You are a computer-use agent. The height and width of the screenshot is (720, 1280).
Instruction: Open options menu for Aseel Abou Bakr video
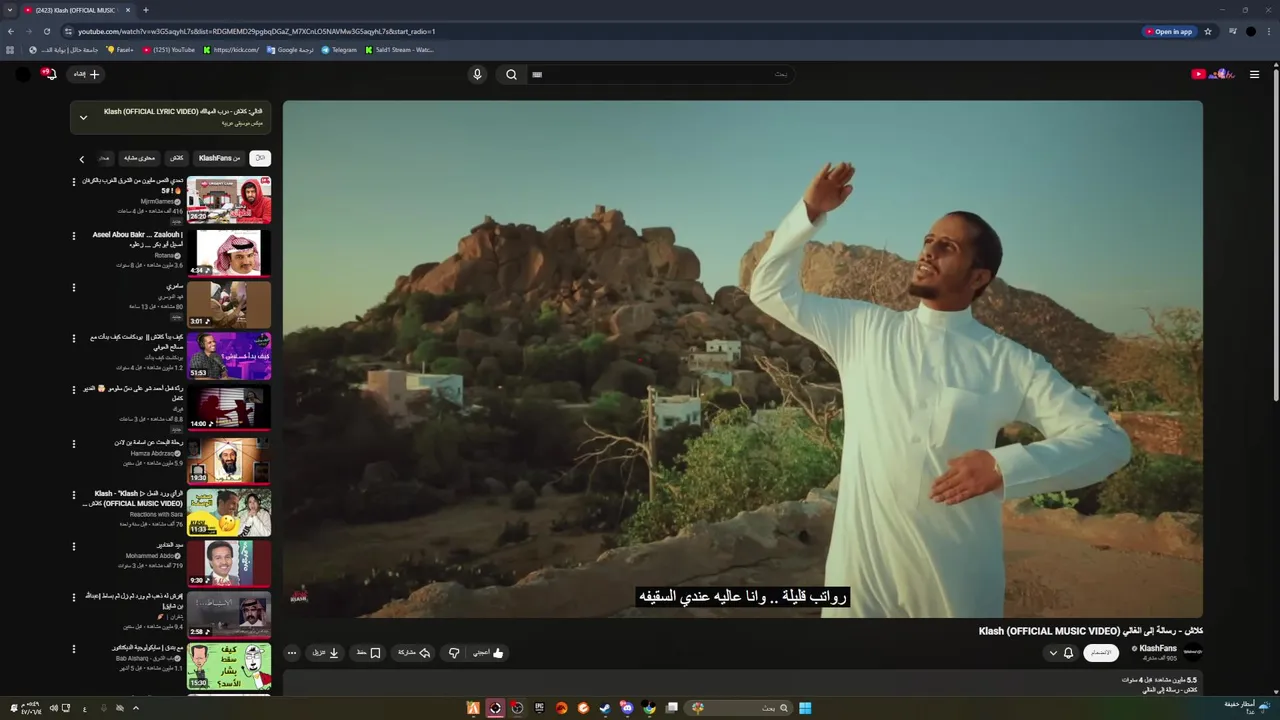pyautogui.click(x=73, y=236)
